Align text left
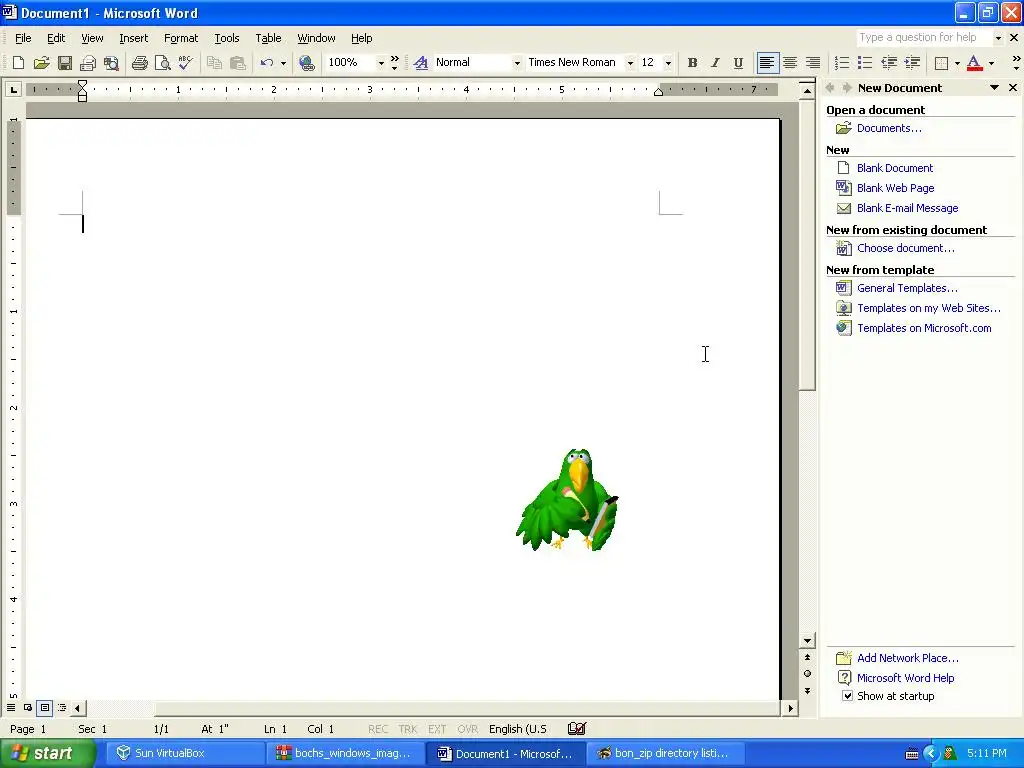The width and height of the screenshot is (1024, 768). (767, 63)
